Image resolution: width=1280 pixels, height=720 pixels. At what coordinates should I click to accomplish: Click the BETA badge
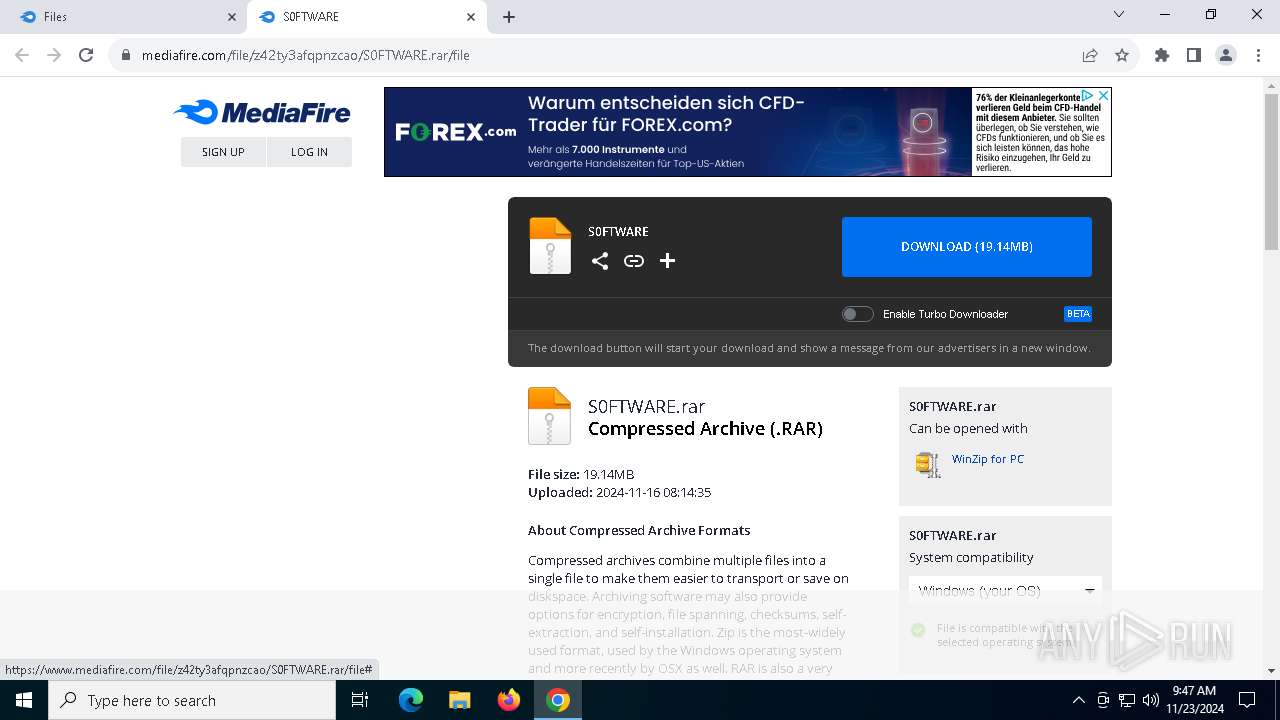point(1078,314)
